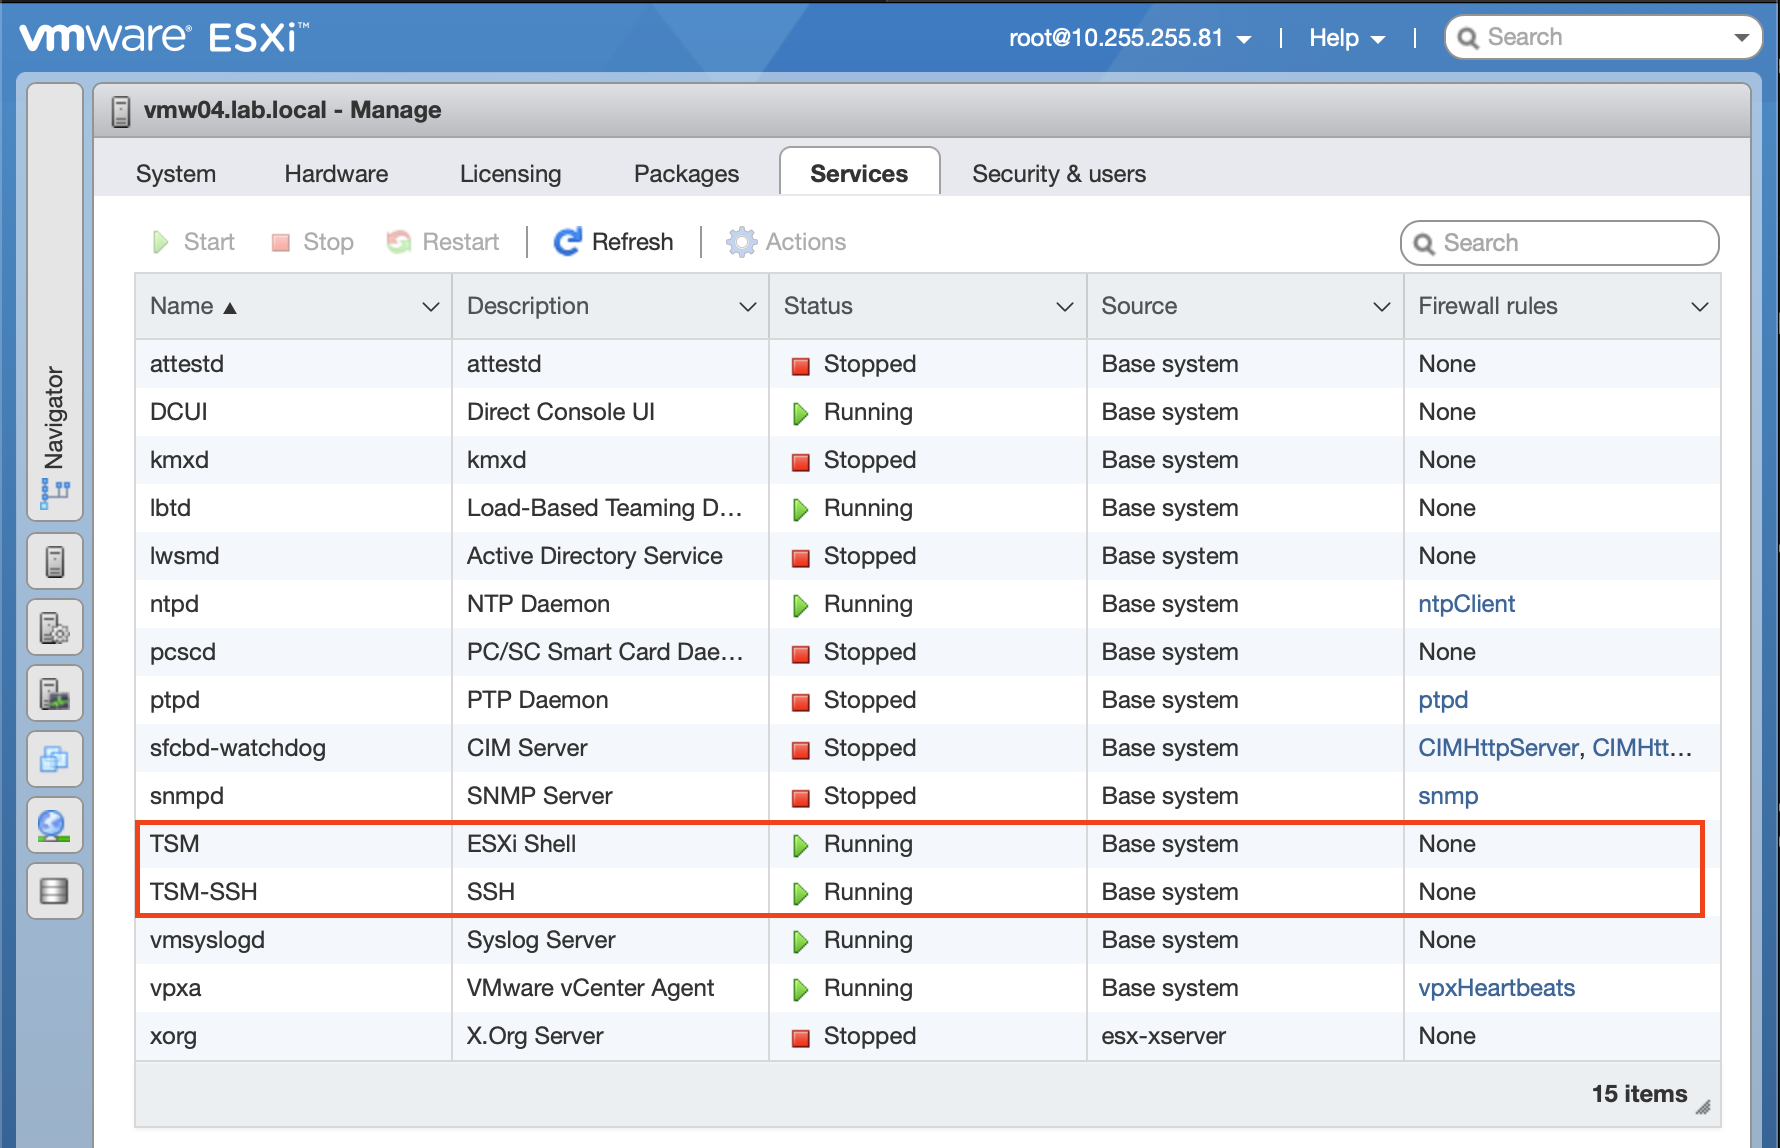Select the TSM-SSH service row
Viewport: 1780px width, 1148px height.
pos(928,892)
